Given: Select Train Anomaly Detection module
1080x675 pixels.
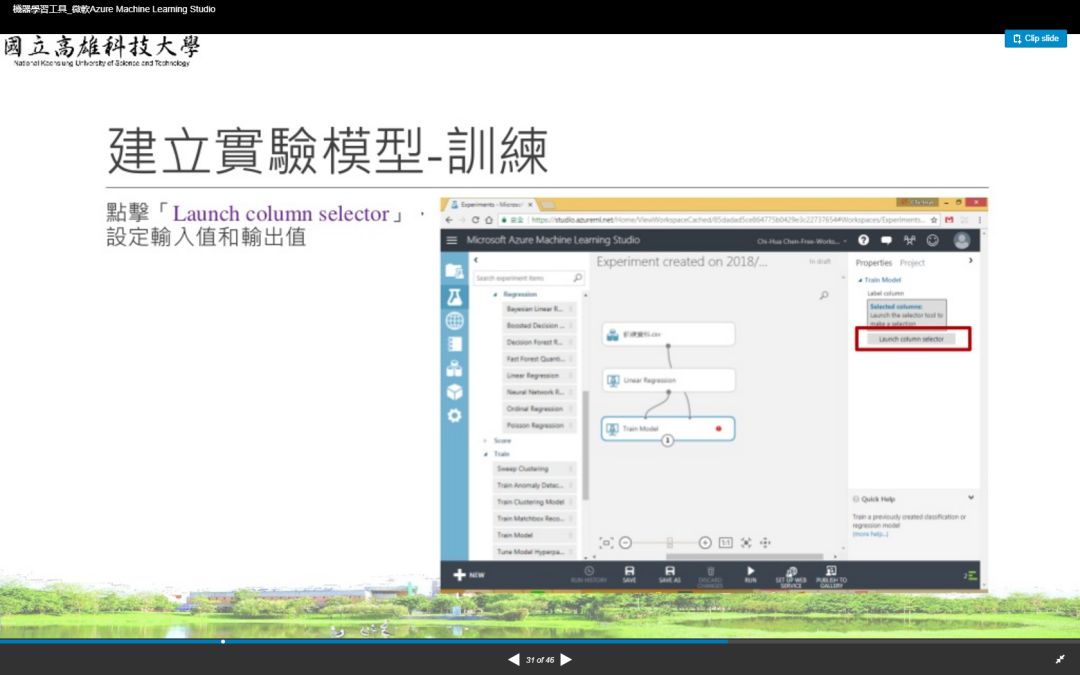Looking at the screenshot, I should [x=535, y=485].
